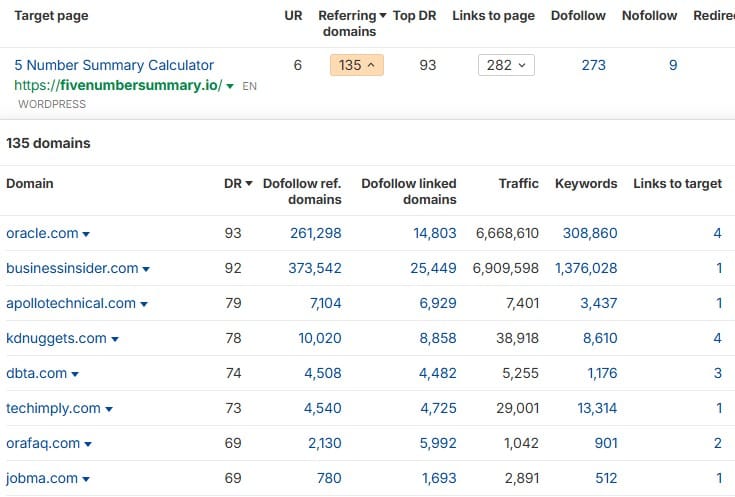The width and height of the screenshot is (735, 497).
Task: Click the kdnuggets.com dropdown arrow icon
Action: click(114, 339)
